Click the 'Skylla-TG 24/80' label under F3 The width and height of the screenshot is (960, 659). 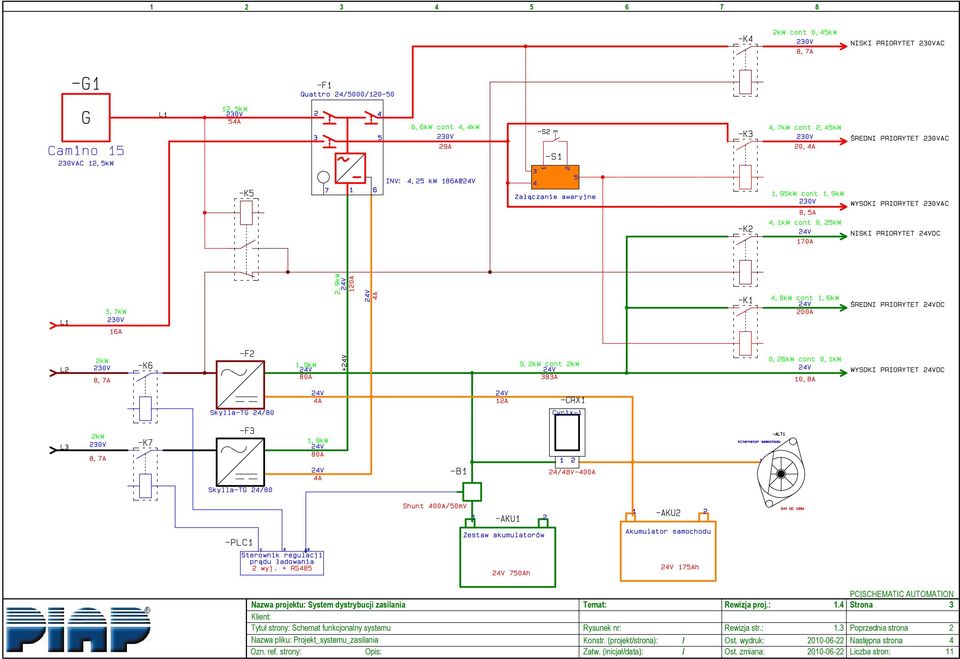240,490
